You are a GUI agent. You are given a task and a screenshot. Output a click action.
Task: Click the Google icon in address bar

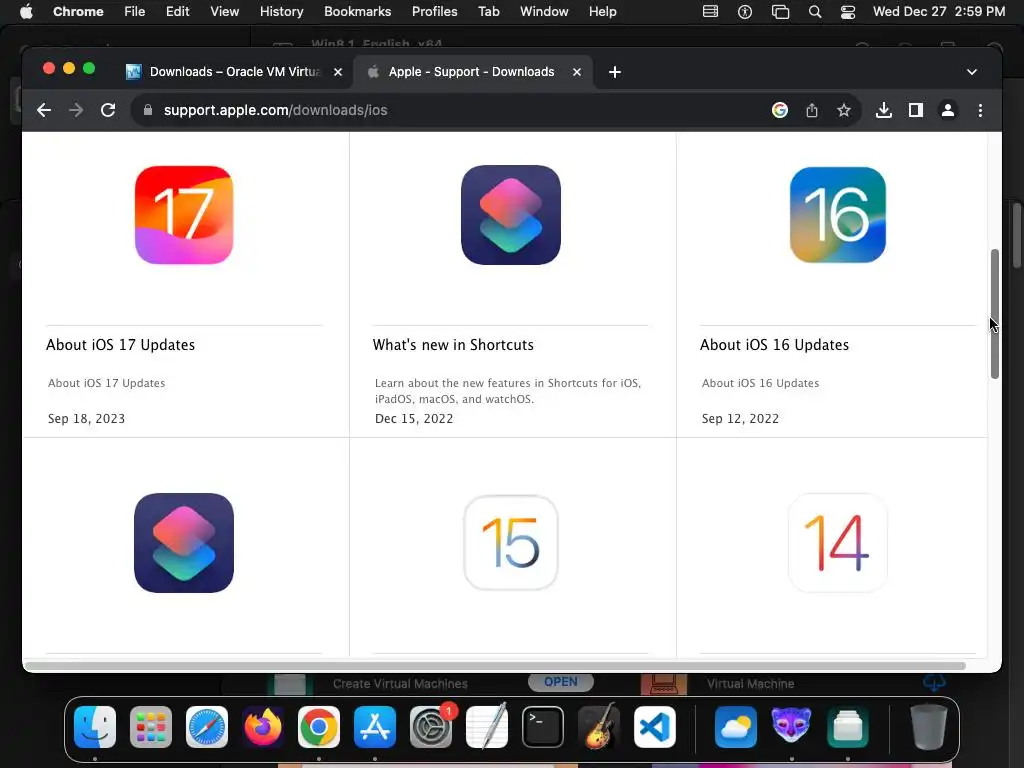coord(779,110)
